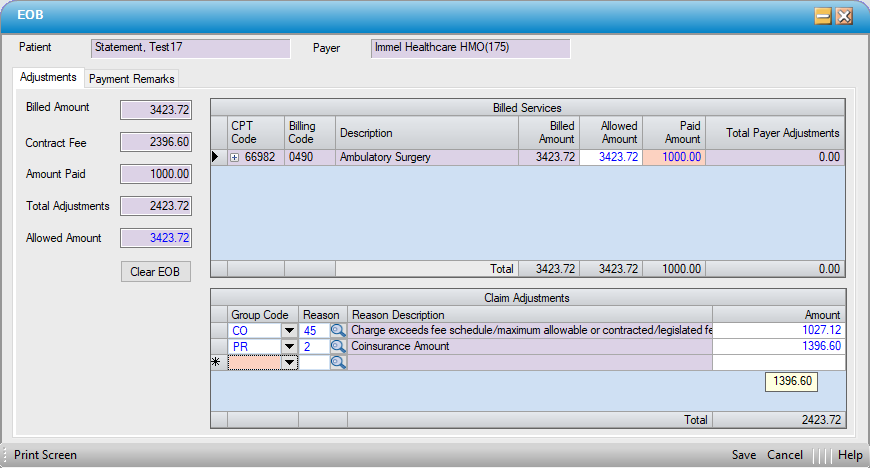
Task: Expand the CPT code 66982 row
Action: pos(235,157)
